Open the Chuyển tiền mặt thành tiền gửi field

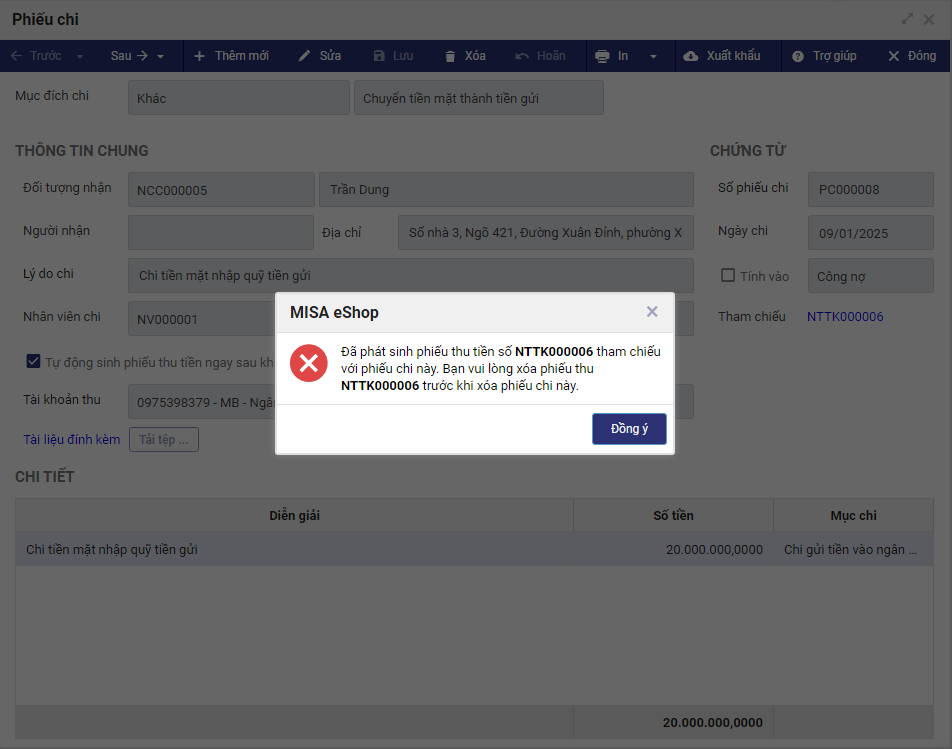pos(478,98)
